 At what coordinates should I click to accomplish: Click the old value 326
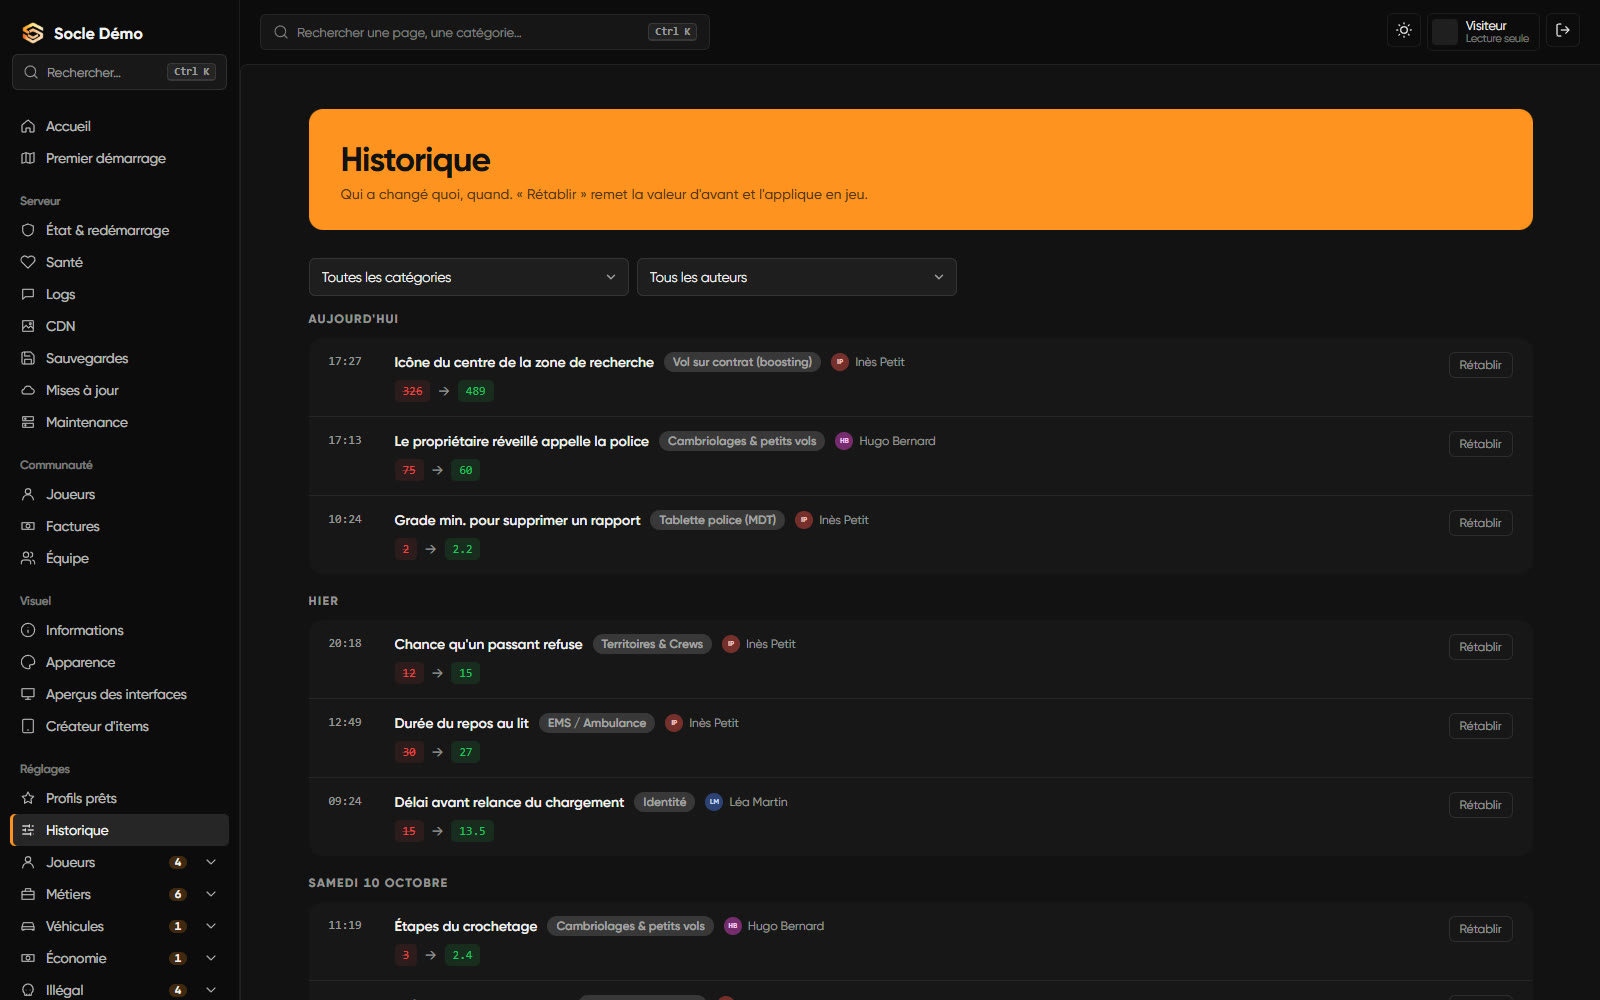coord(412,391)
